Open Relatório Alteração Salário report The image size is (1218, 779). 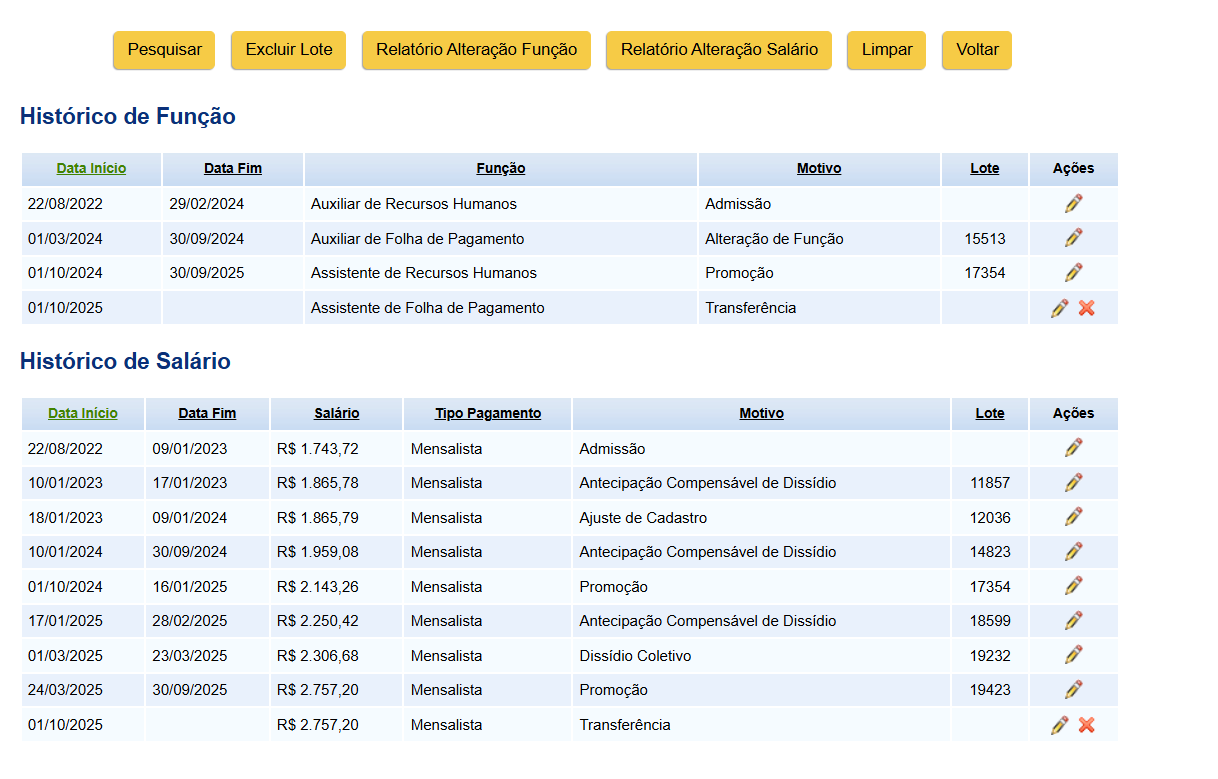coord(719,50)
